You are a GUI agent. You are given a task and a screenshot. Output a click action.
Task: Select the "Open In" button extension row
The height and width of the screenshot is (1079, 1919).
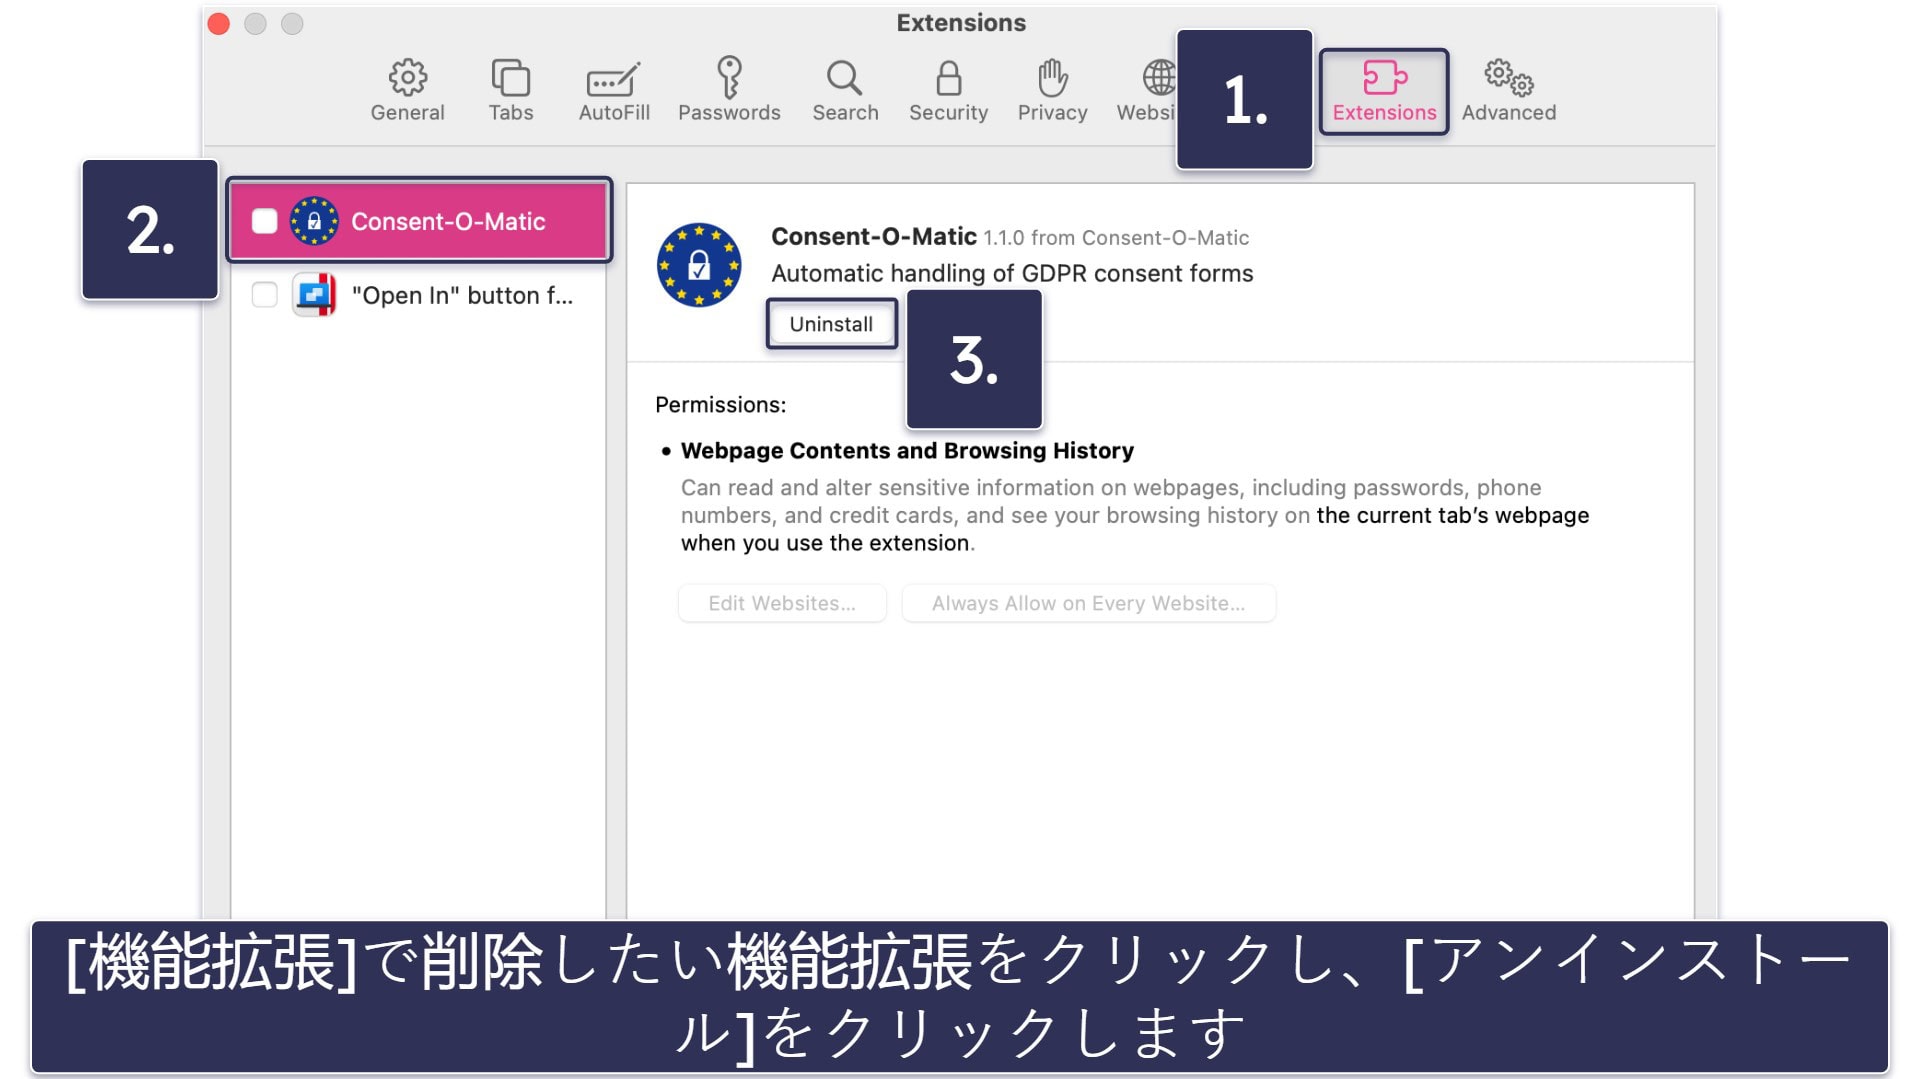pyautogui.click(x=419, y=295)
